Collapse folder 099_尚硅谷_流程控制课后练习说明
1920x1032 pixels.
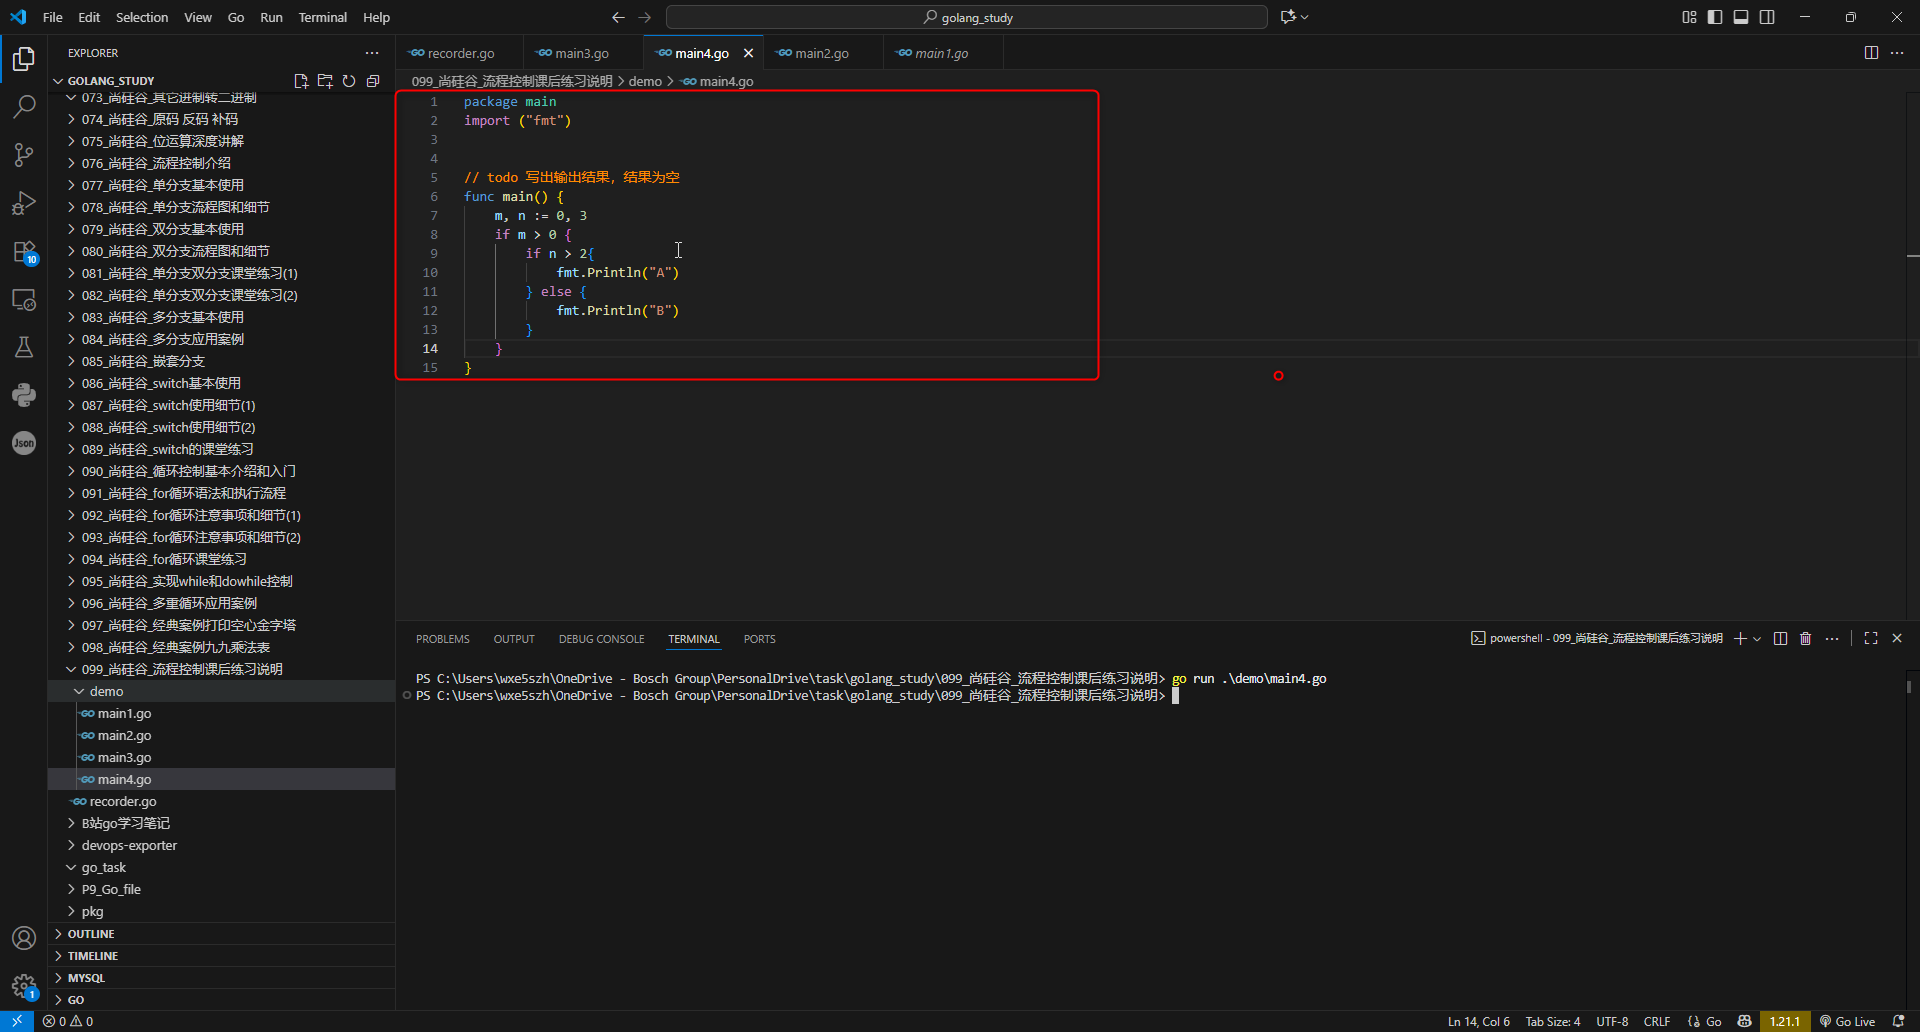(221, 669)
